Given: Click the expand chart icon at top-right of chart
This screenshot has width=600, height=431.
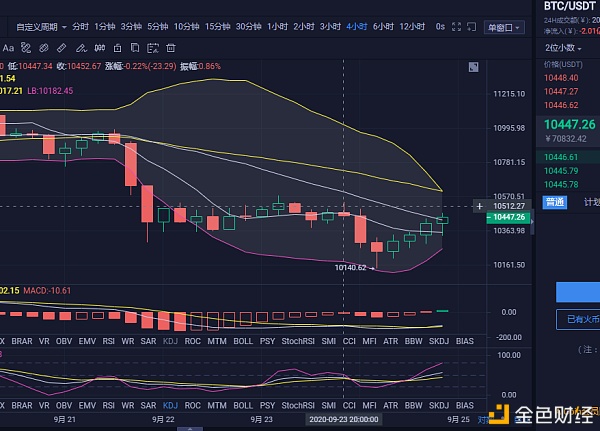Looking at the screenshot, I should click(x=474, y=67).
